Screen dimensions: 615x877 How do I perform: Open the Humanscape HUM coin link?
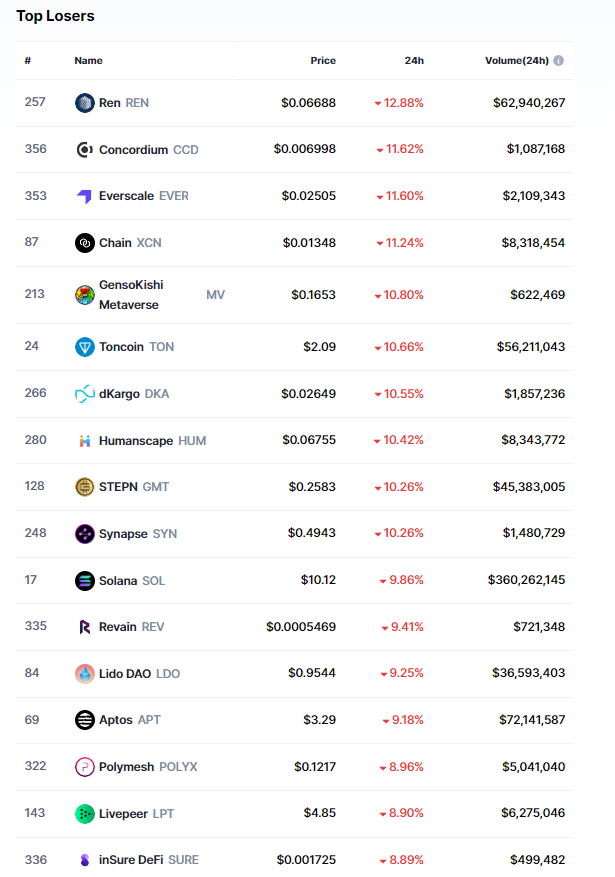tap(152, 441)
